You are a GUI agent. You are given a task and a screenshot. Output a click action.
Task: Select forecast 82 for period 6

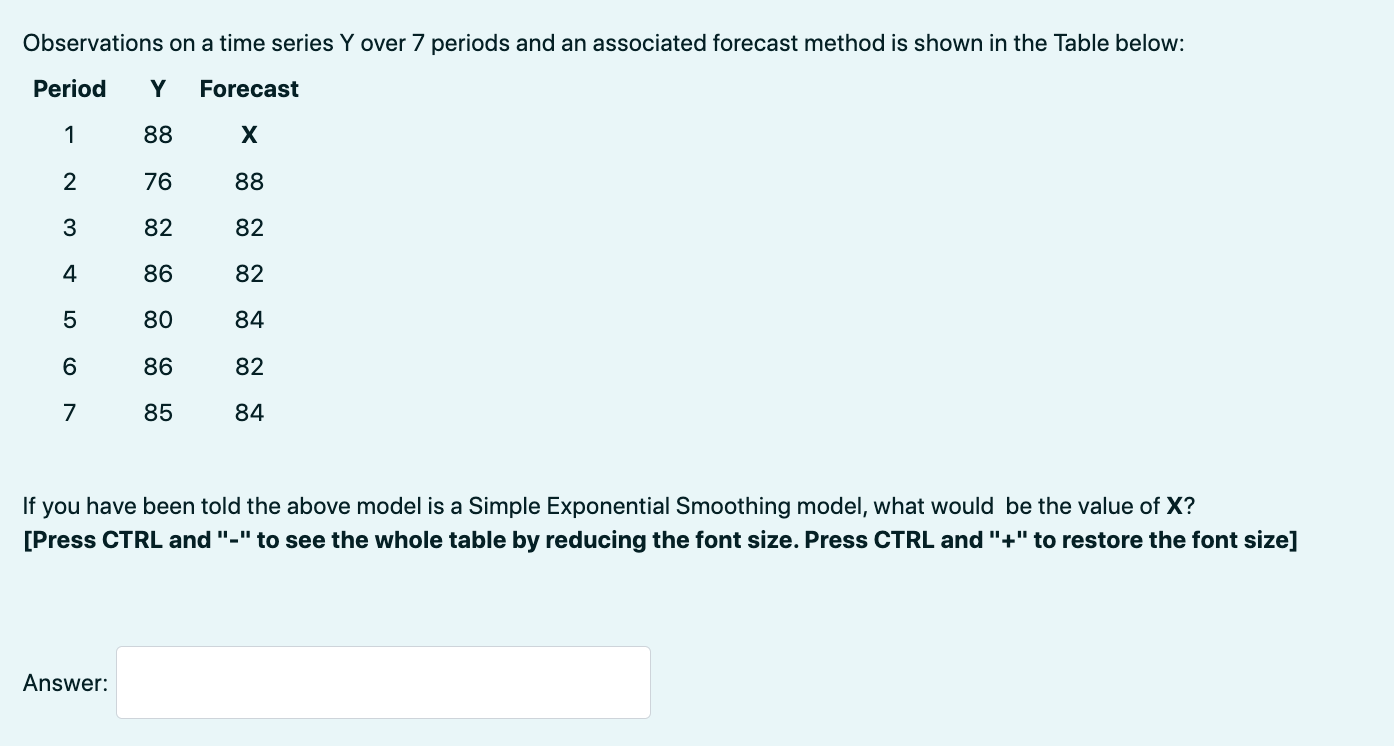[249, 366]
